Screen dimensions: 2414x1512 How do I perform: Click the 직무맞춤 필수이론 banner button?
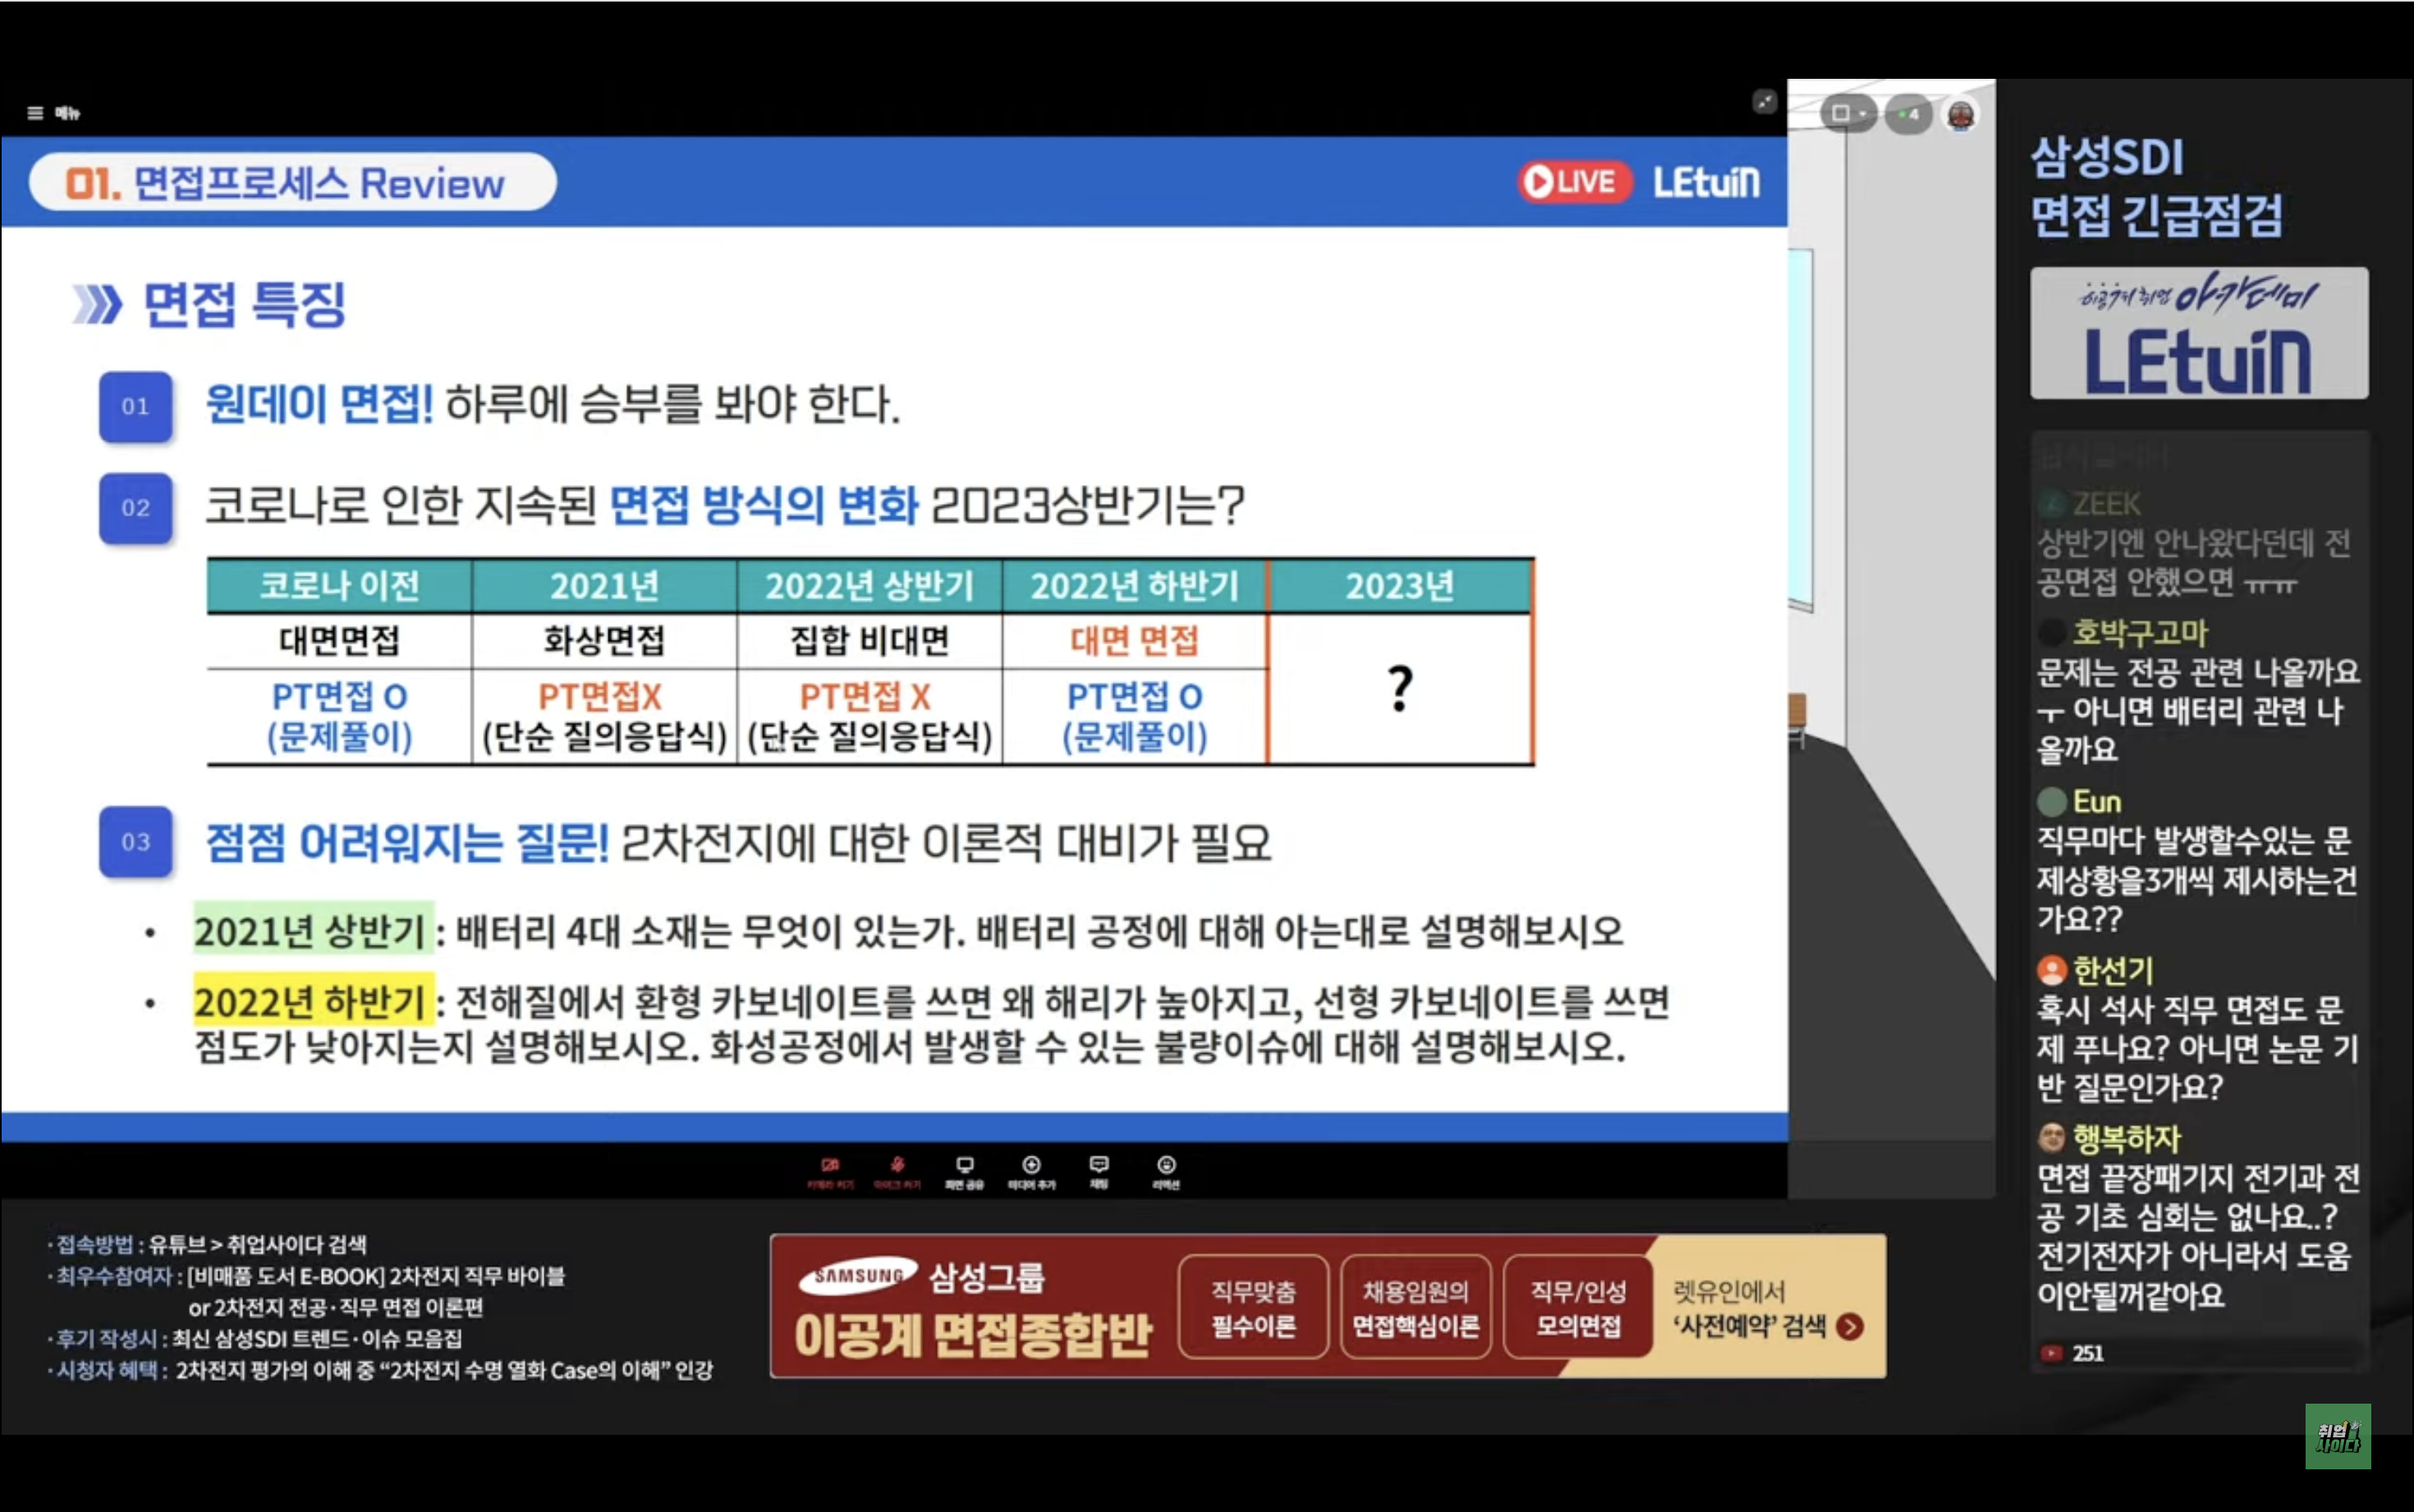(1253, 1307)
